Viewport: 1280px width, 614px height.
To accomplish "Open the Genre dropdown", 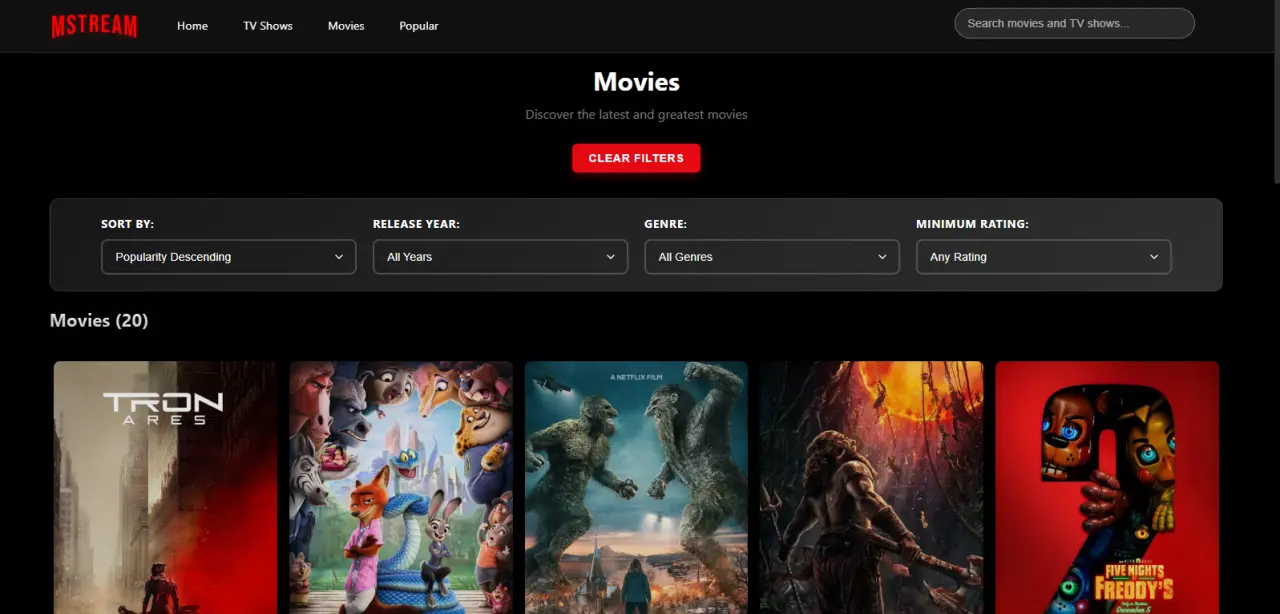I will [x=772, y=257].
